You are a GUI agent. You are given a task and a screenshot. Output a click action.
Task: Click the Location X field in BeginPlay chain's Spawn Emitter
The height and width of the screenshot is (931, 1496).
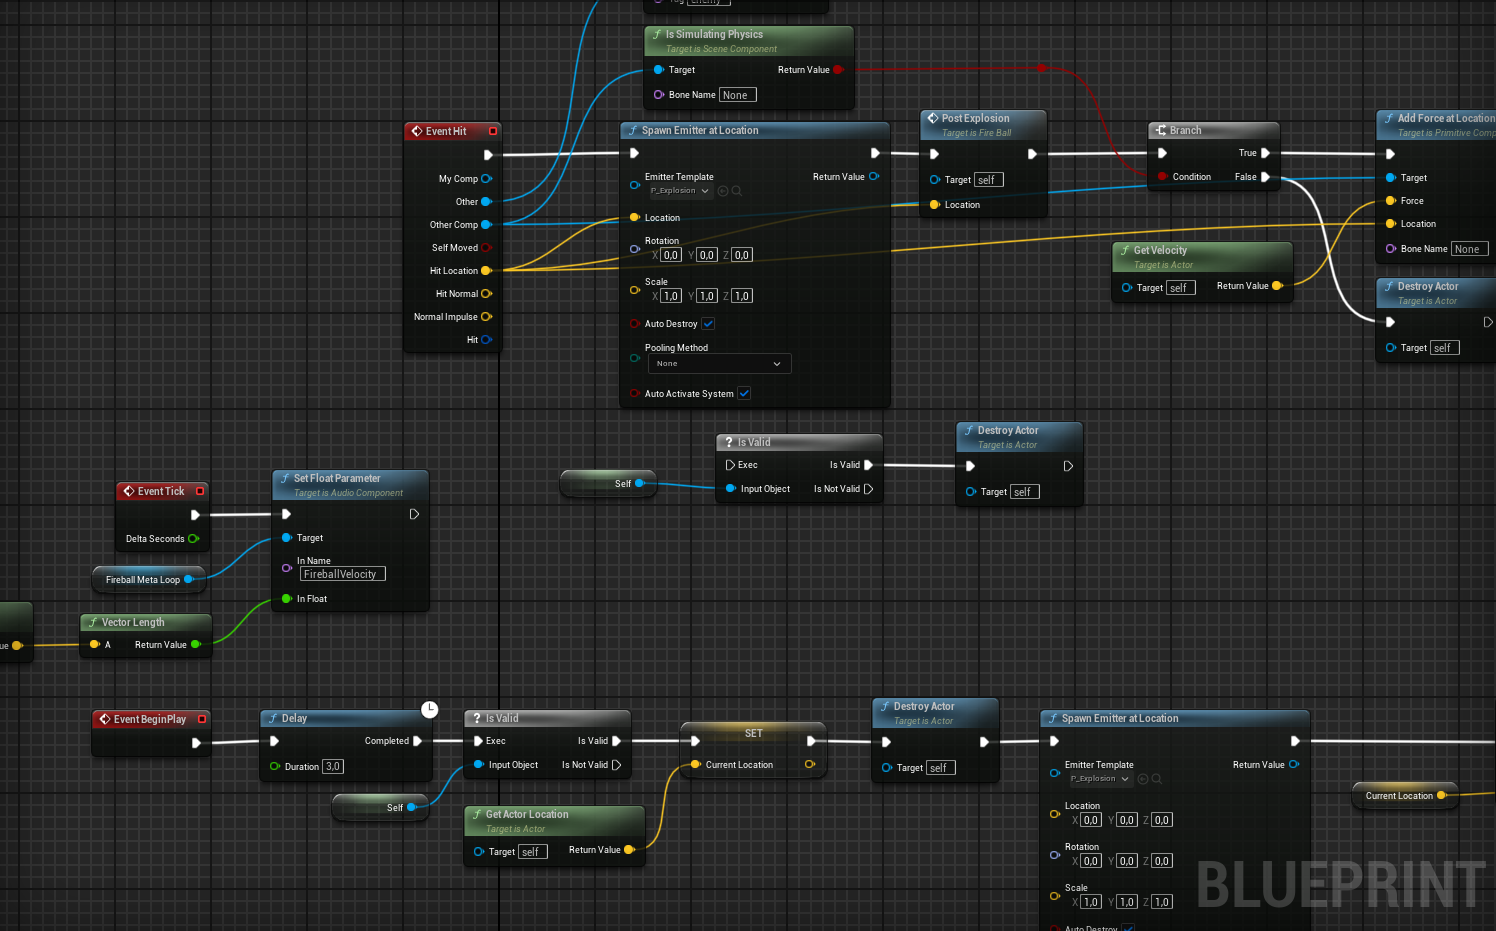1091,820
